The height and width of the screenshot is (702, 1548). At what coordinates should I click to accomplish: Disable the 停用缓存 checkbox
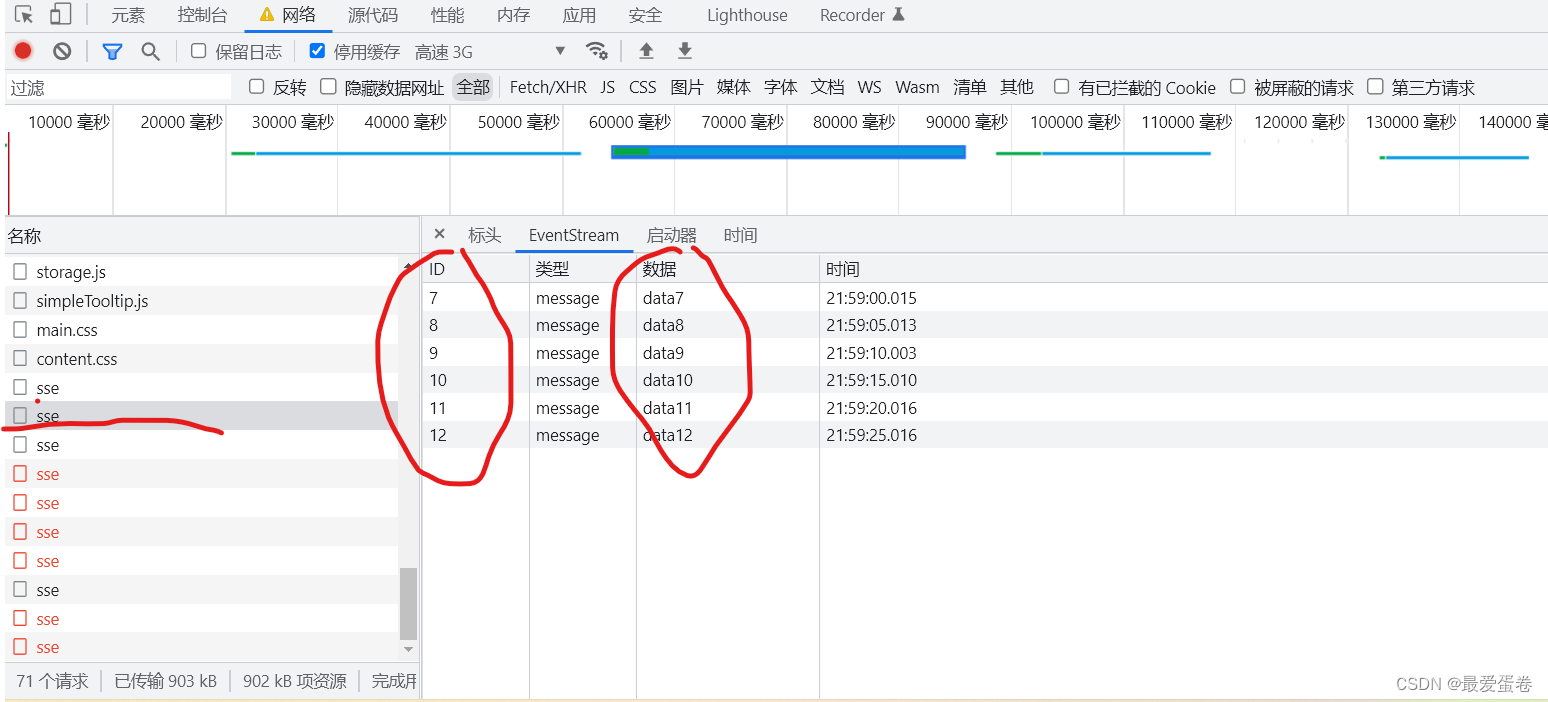tap(317, 51)
